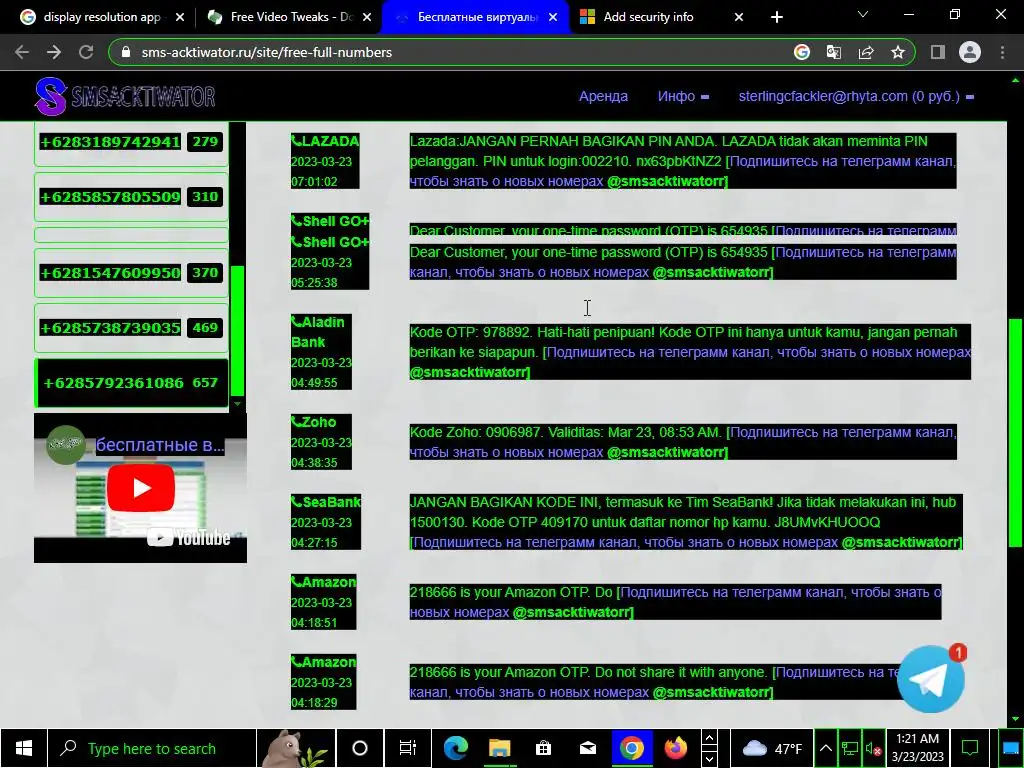Click the Google icon in the address bar
The width and height of the screenshot is (1024, 768).
tap(802, 52)
